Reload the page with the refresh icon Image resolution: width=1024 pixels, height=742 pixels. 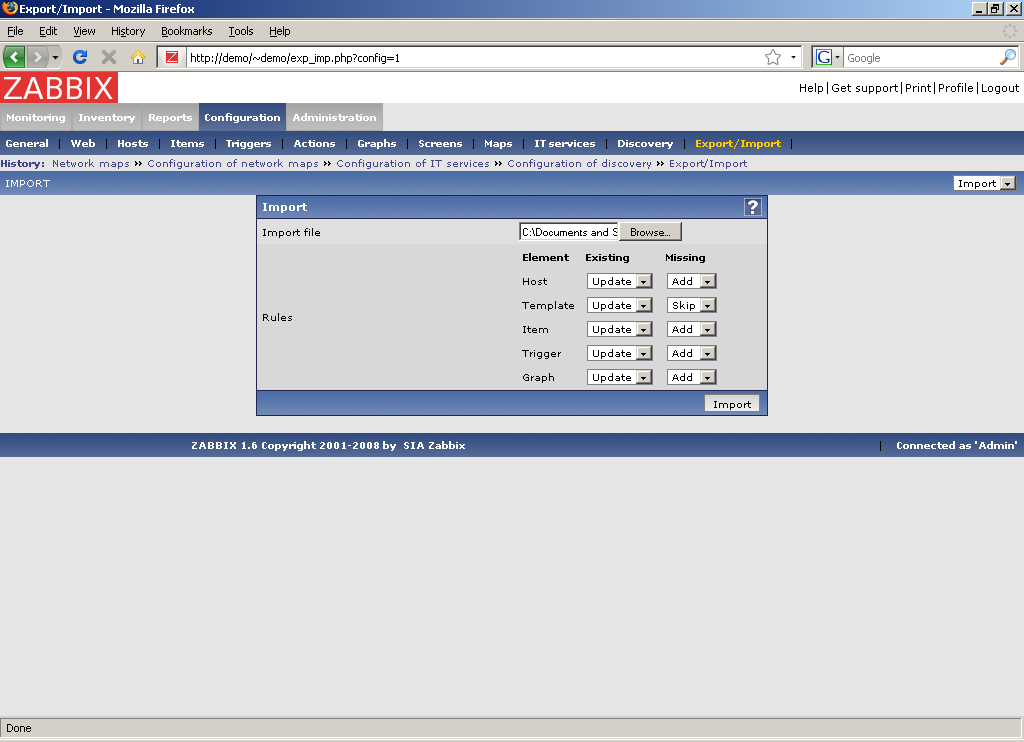(80, 57)
